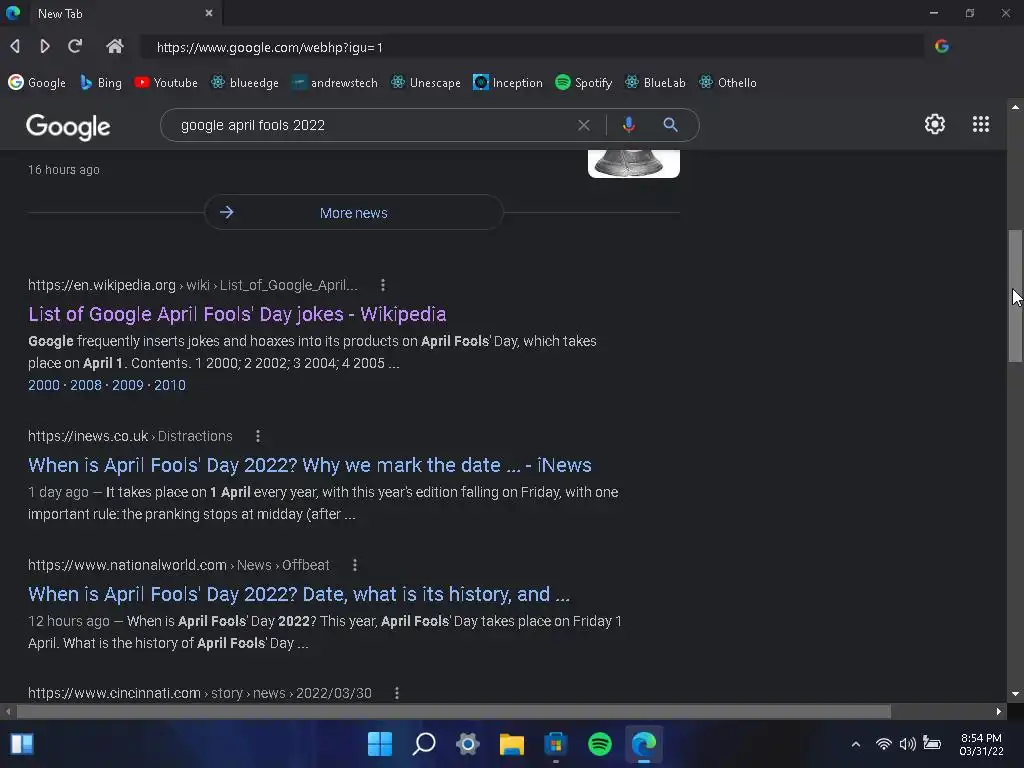The image size is (1024, 768).
Task: Jump to the 2000 section of the Wikipedia result
Action: 44,385
